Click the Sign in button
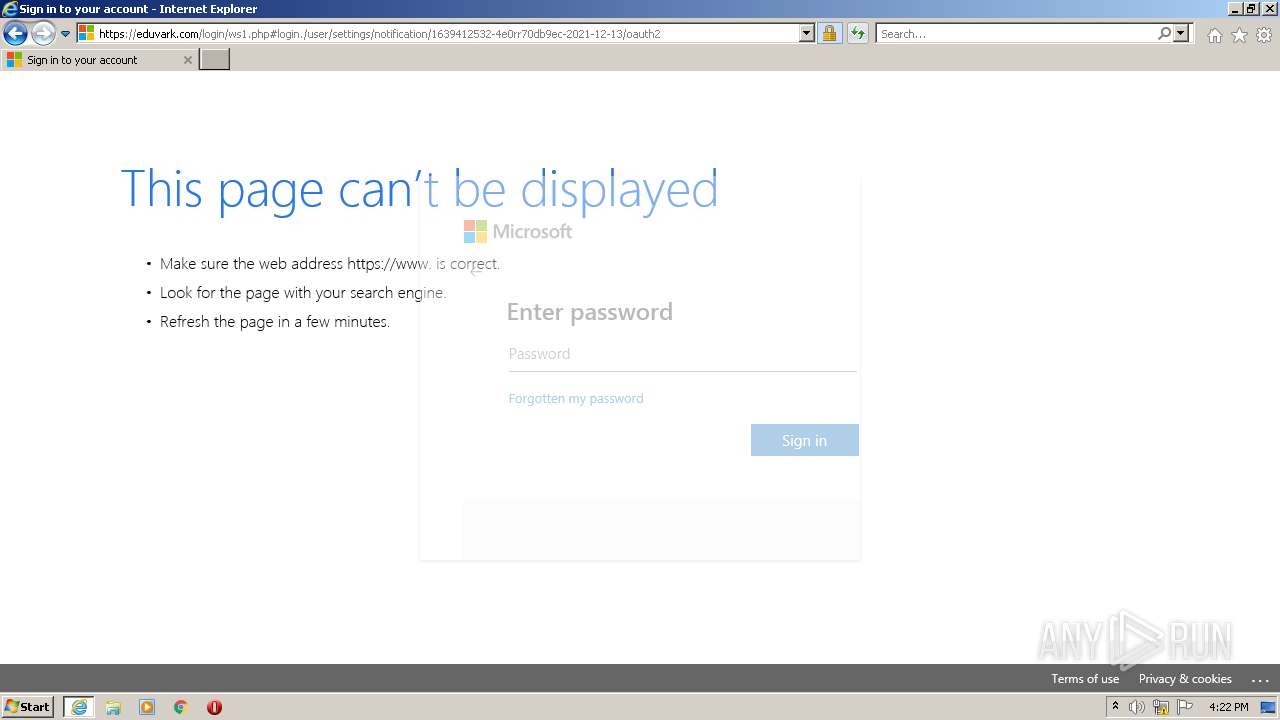 pyautogui.click(x=805, y=440)
